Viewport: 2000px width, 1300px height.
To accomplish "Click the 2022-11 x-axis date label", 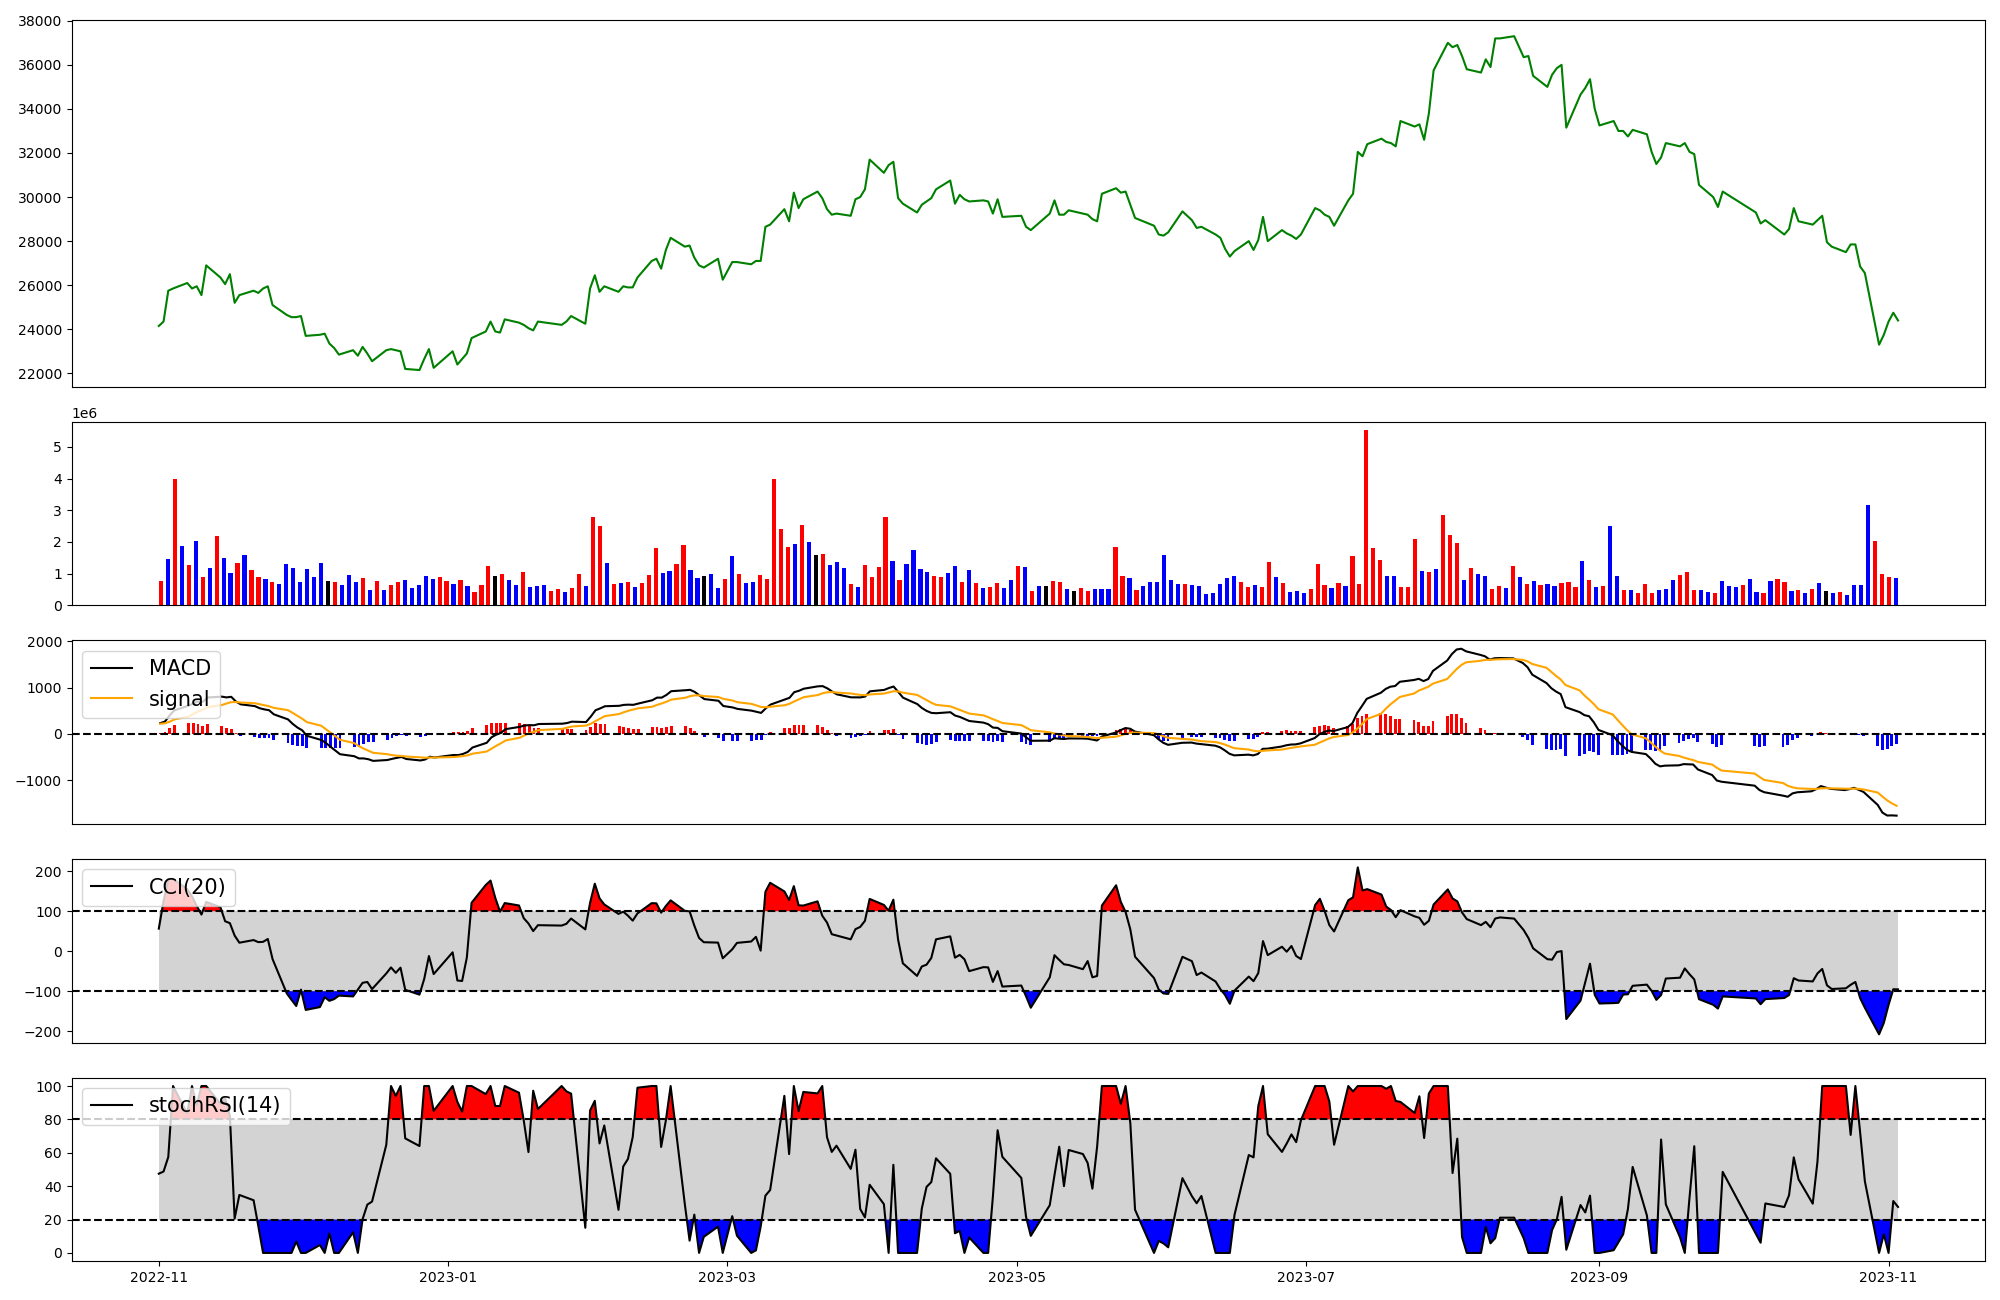I will [159, 1277].
